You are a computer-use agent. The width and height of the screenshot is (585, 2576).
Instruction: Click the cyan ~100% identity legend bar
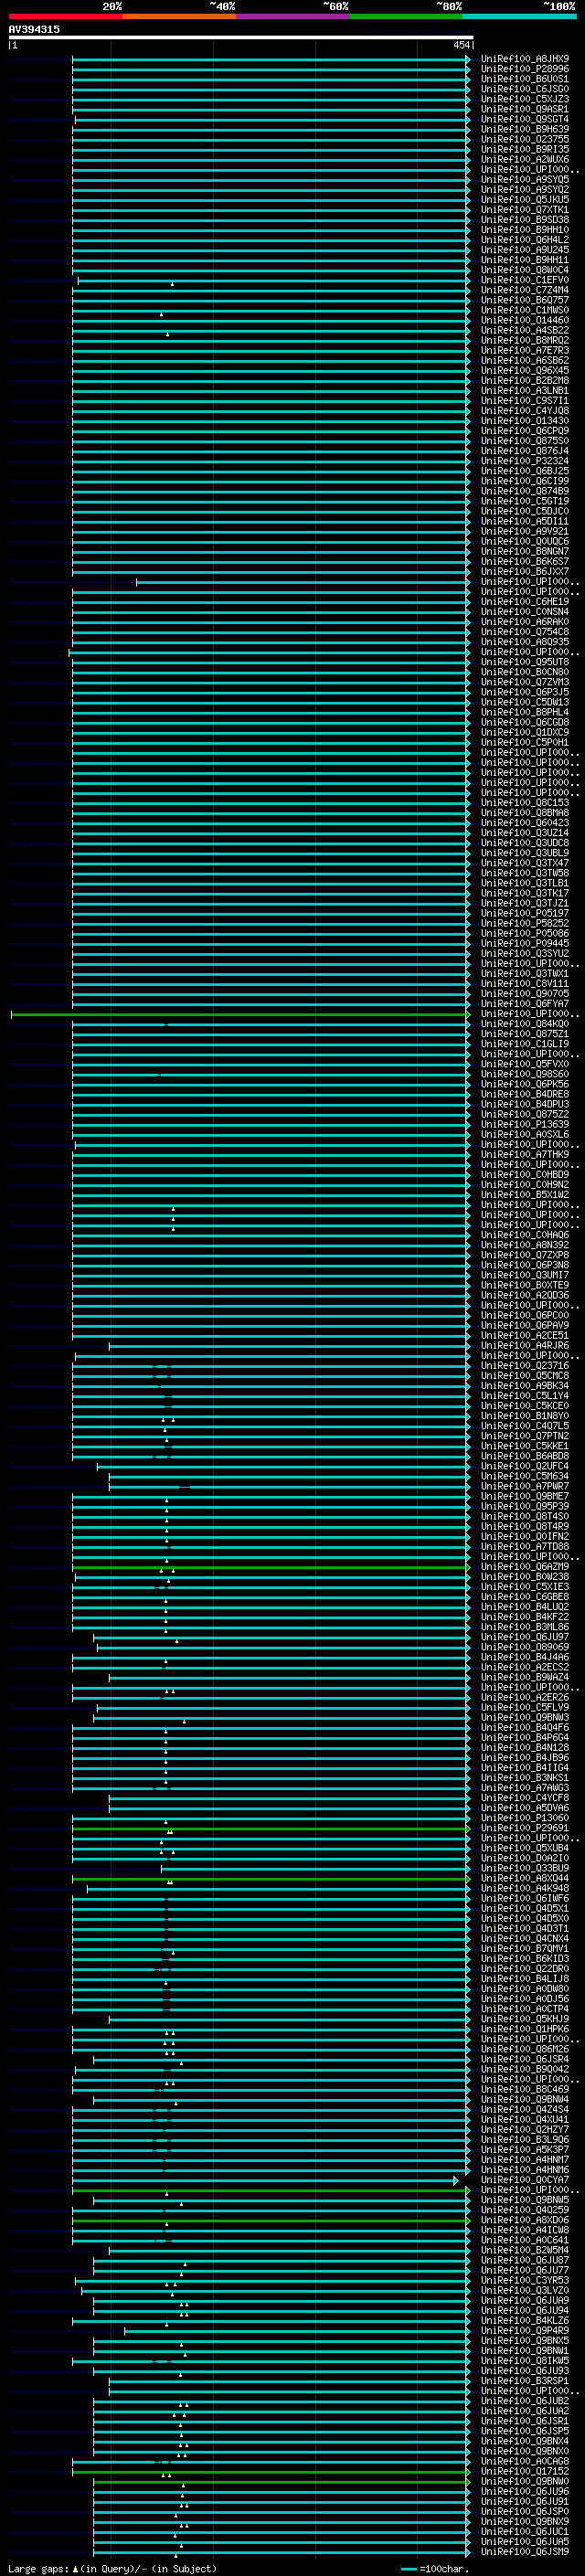click(x=519, y=16)
